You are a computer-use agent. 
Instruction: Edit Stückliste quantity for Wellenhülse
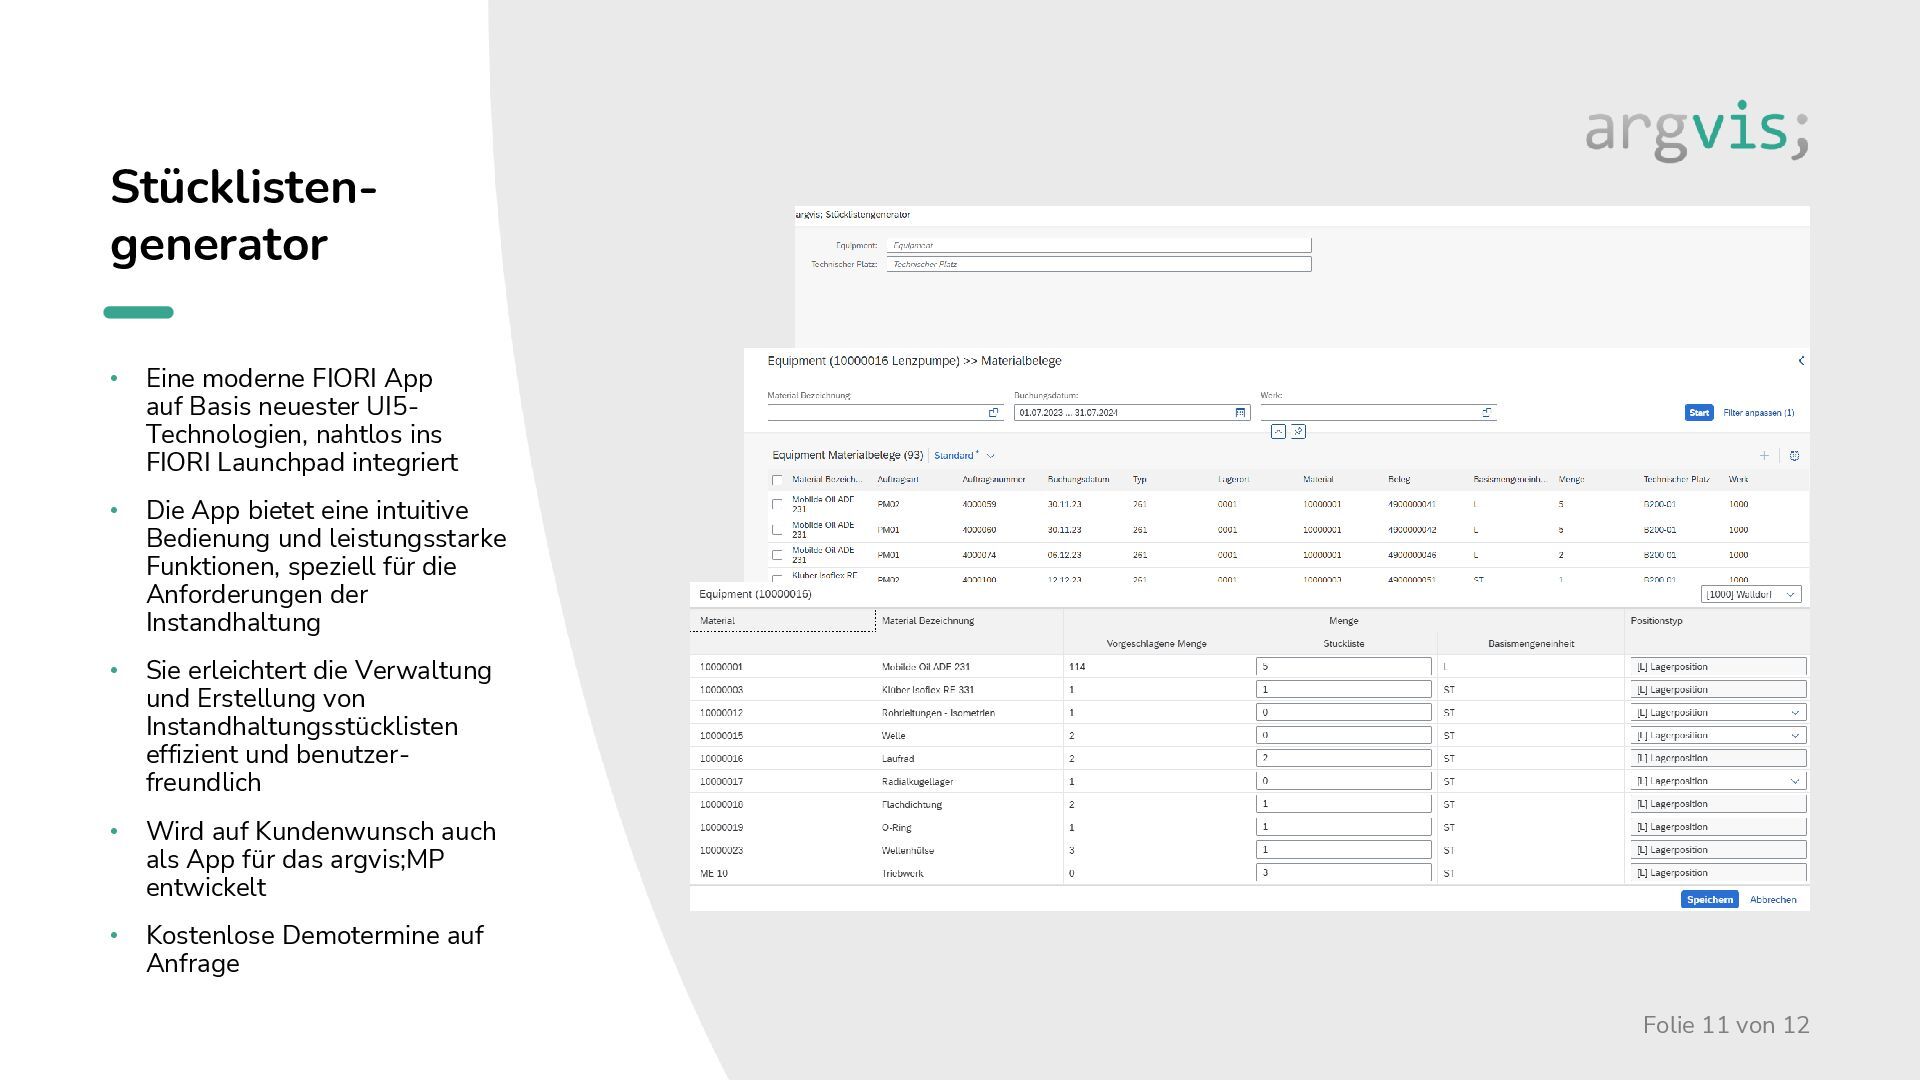point(1343,850)
